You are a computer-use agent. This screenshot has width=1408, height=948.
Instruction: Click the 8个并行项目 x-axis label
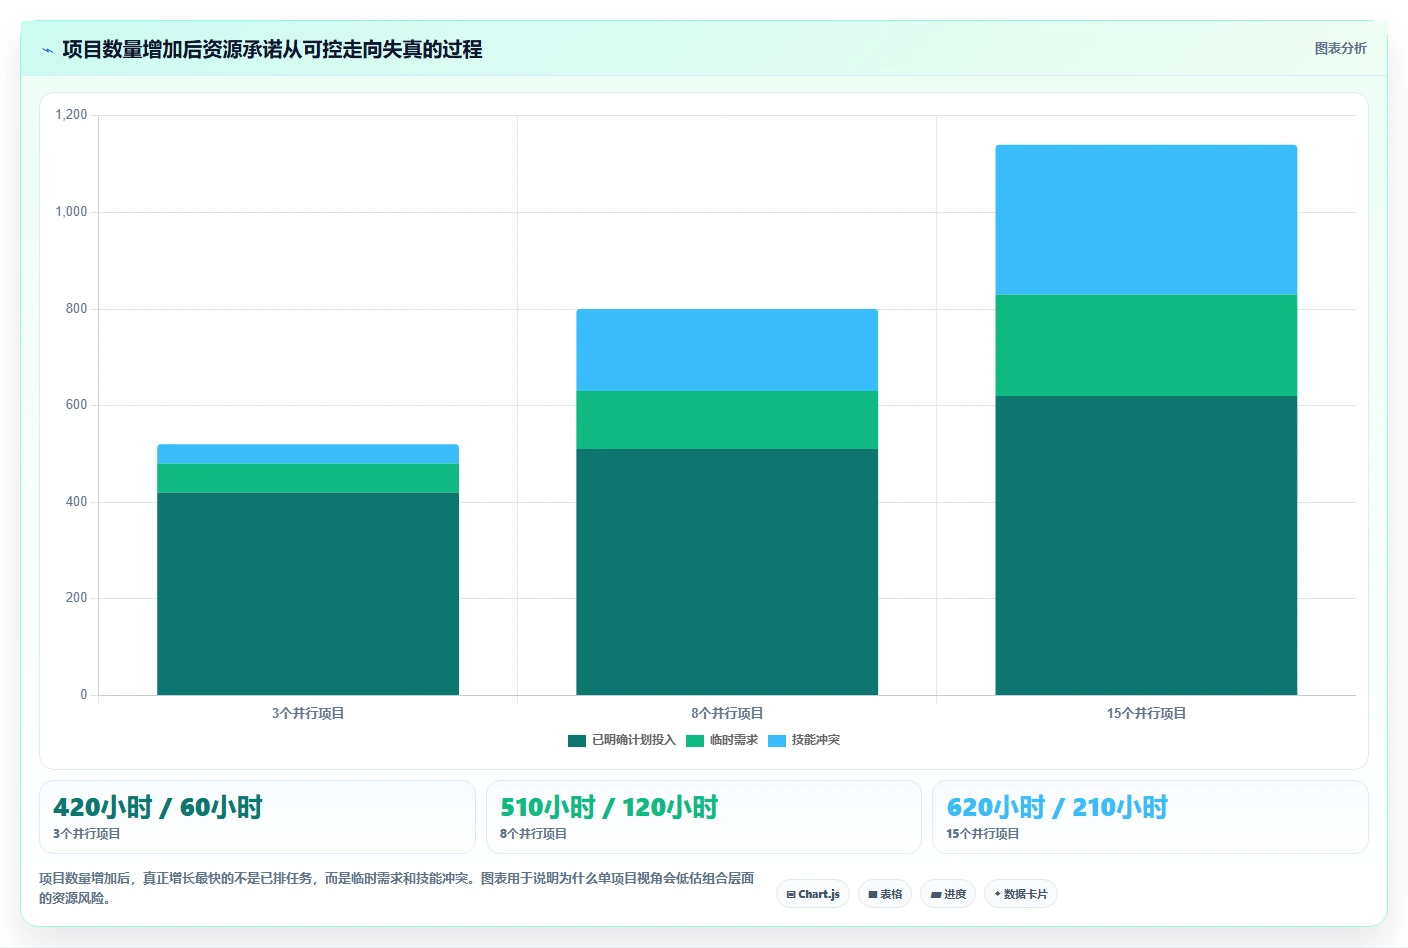pyautogui.click(x=727, y=713)
